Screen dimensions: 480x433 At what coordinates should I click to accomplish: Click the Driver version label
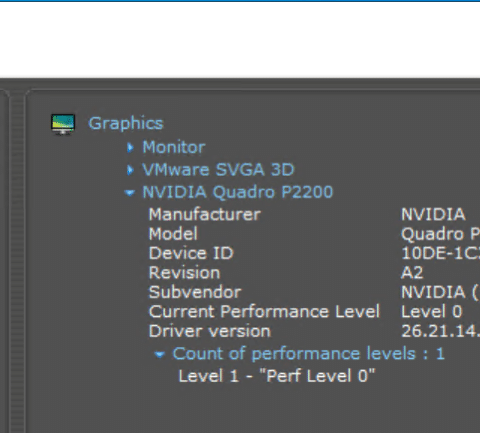click(210, 331)
